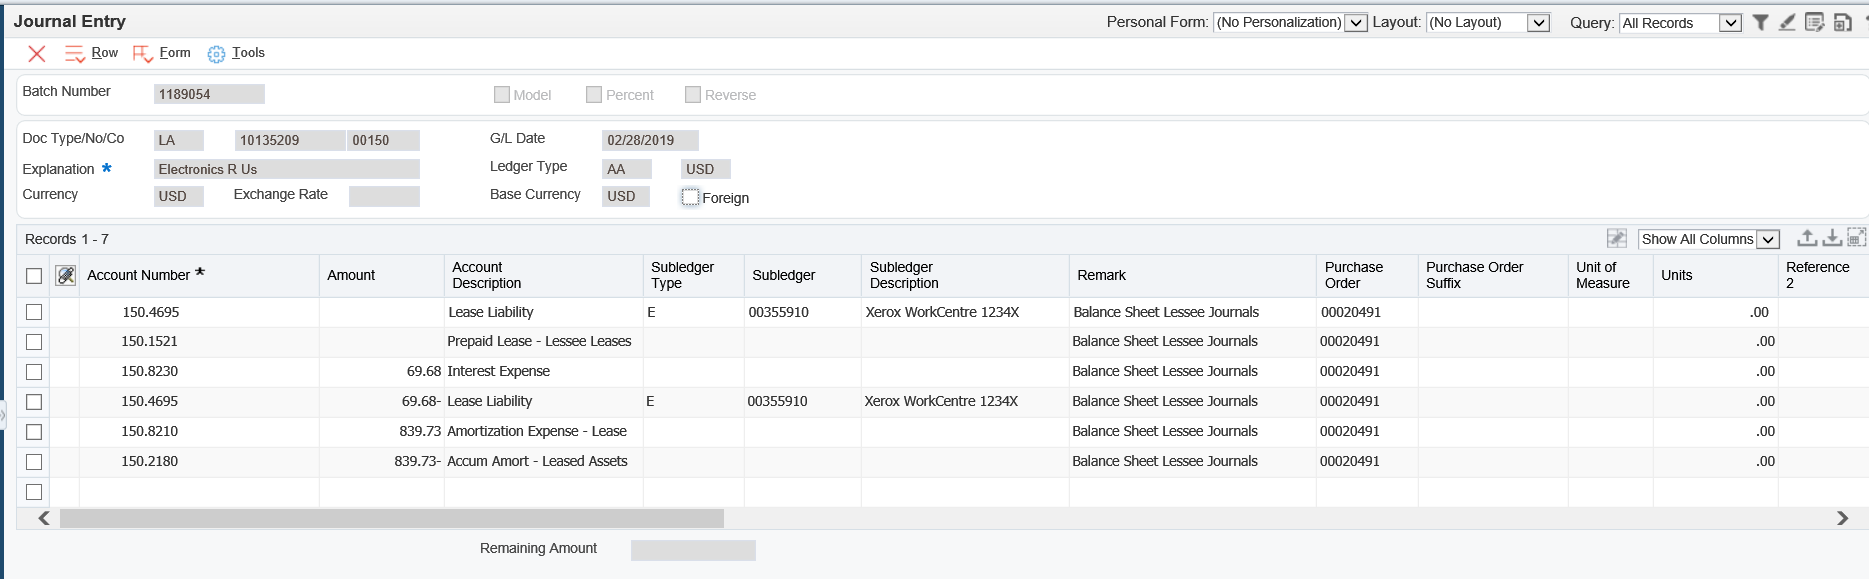Screen dimensions: 1869x579
Task: Click the Tools gear icon
Action: (216, 54)
